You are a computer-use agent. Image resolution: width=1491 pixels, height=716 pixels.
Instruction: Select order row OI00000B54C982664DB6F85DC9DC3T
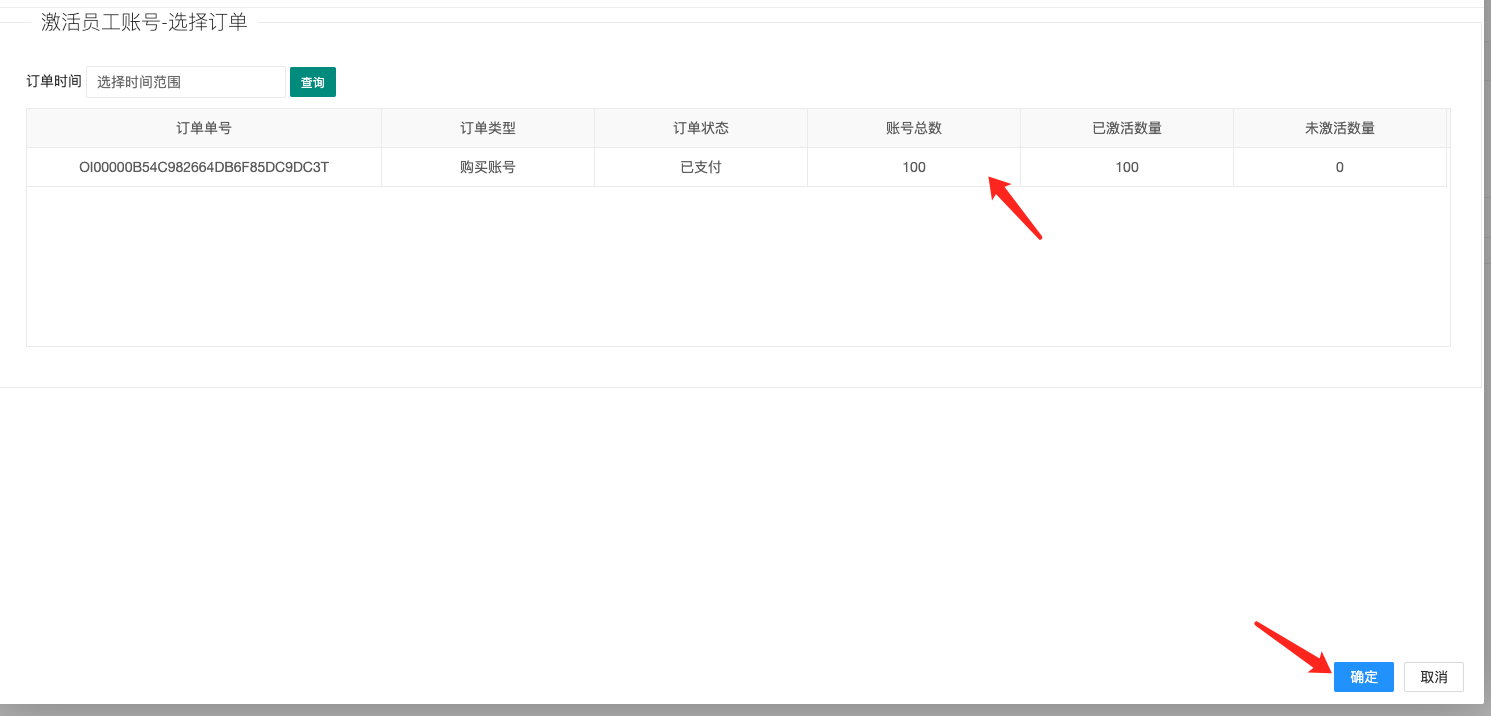coord(204,167)
